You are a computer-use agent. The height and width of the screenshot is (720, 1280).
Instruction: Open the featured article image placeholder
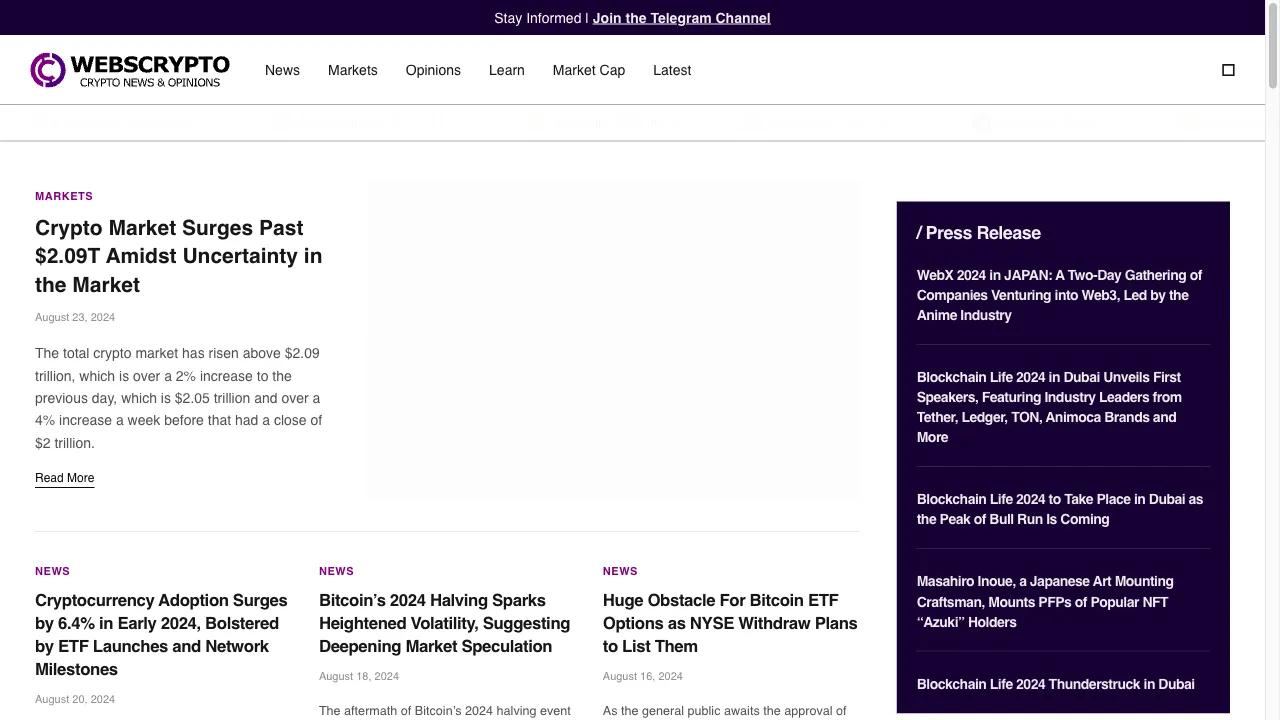[613, 340]
